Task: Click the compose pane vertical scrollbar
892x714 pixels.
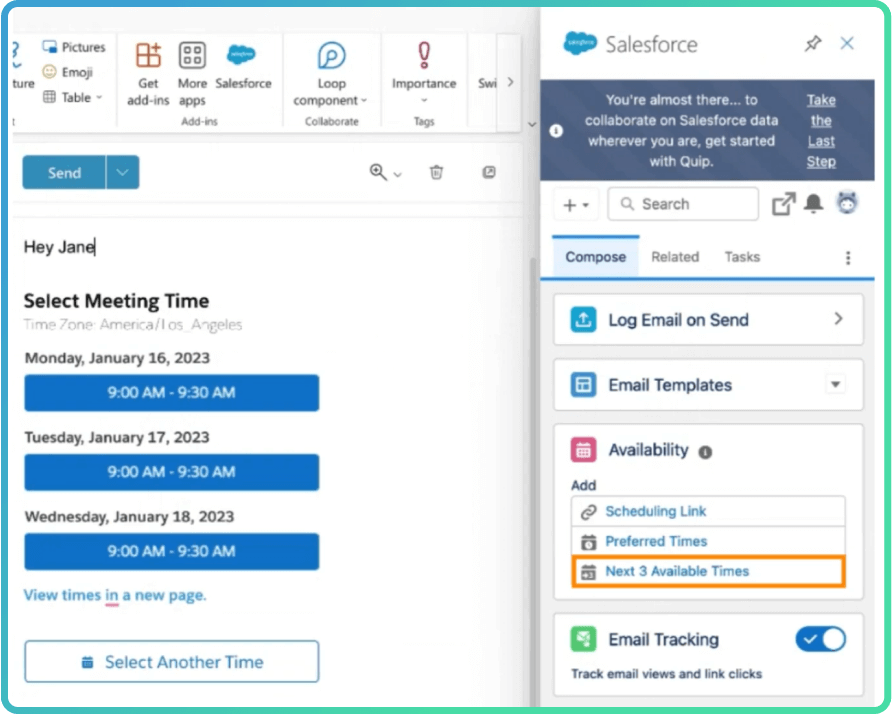Action: click(x=533, y=480)
